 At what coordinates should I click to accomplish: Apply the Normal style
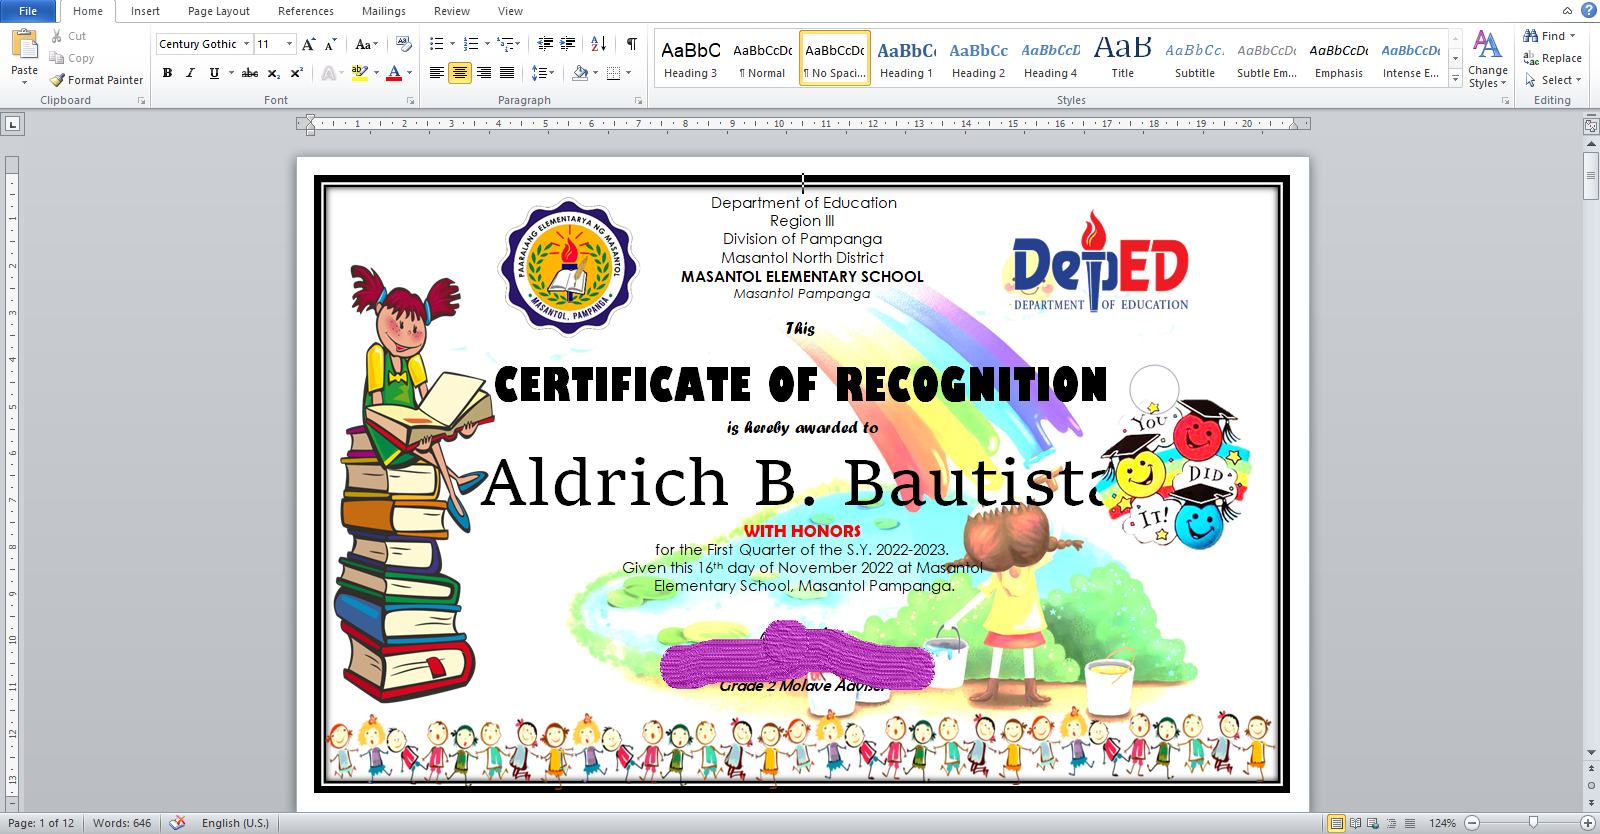click(x=762, y=58)
